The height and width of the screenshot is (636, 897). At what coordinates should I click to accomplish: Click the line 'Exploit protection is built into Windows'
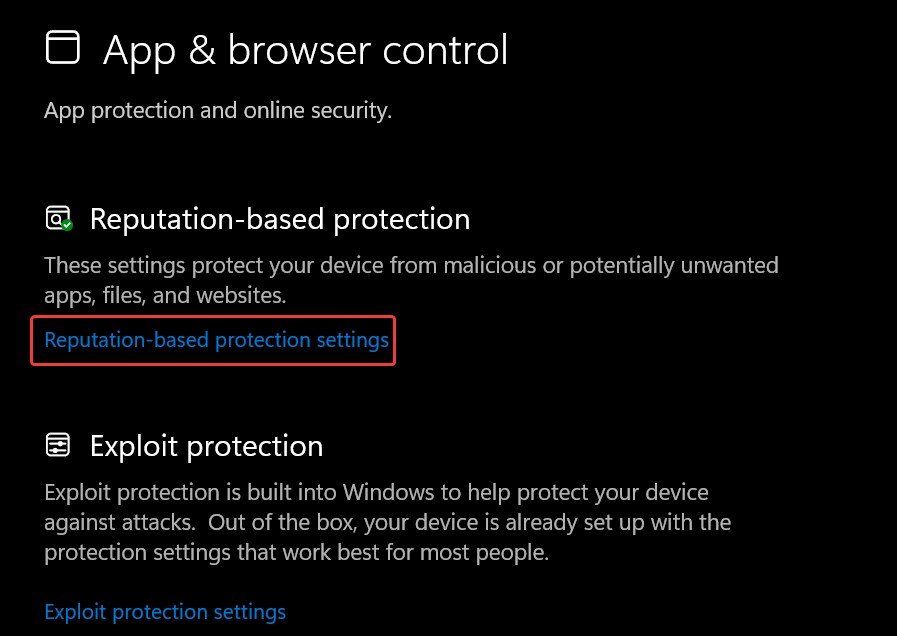click(x=376, y=493)
